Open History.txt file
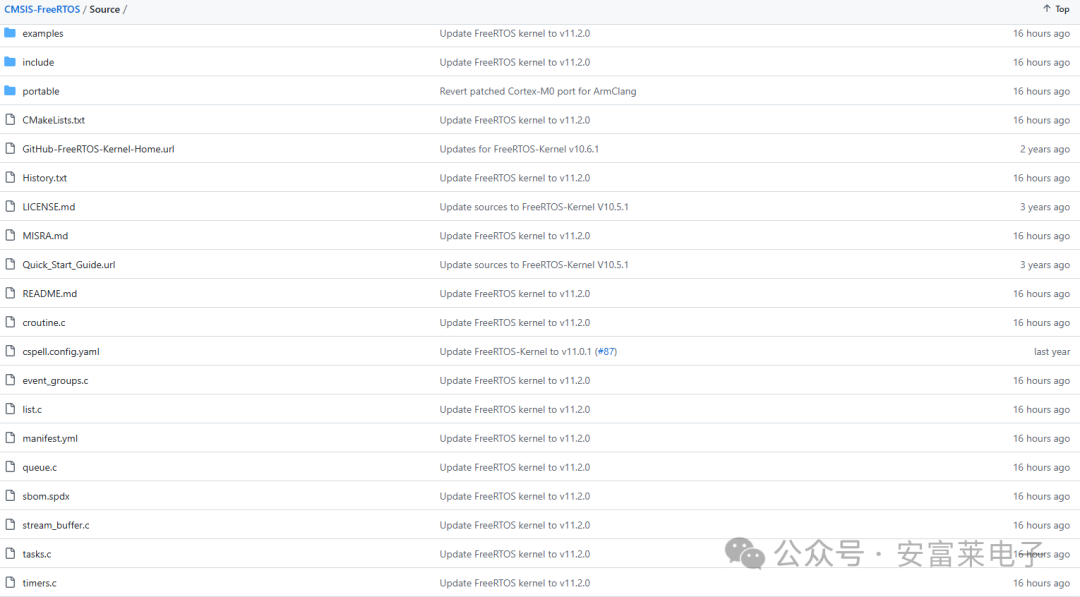 coord(45,178)
